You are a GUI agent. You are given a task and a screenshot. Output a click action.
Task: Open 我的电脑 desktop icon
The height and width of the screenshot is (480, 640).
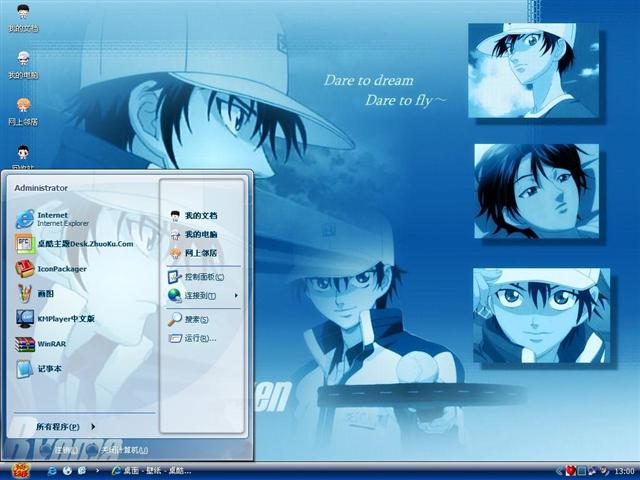(23, 65)
